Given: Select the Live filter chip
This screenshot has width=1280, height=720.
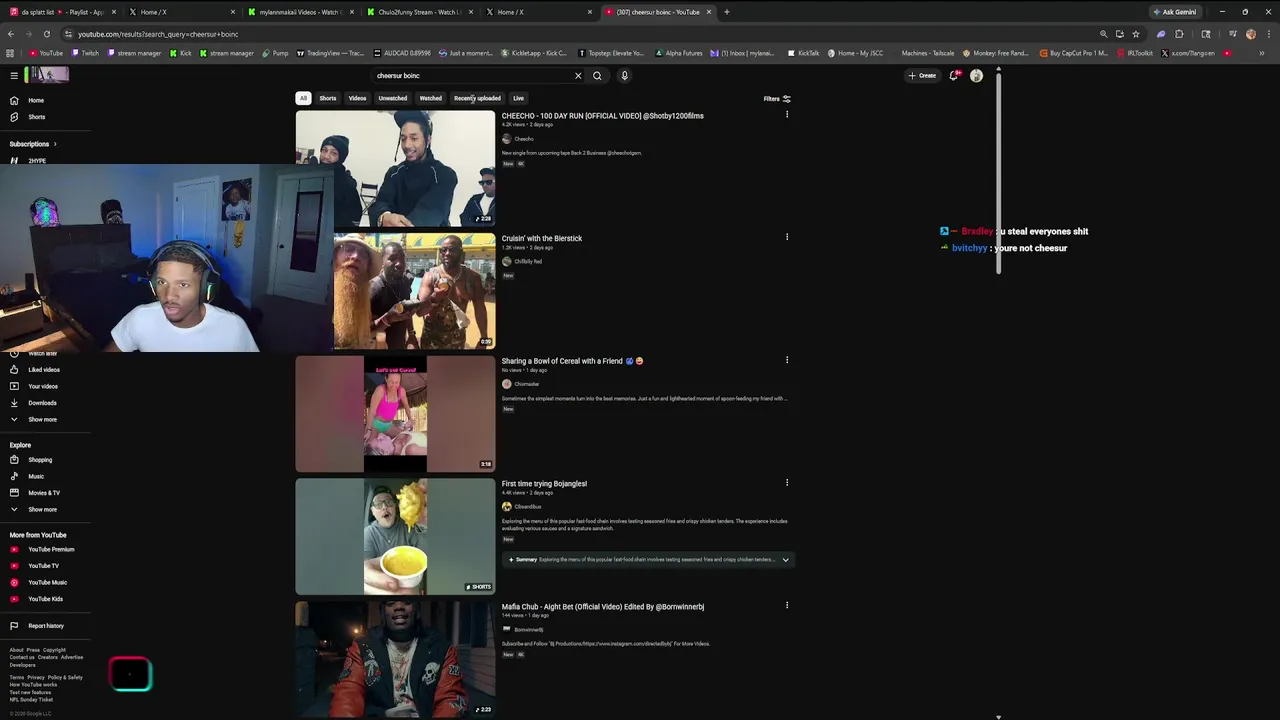Looking at the screenshot, I should 518,98.
